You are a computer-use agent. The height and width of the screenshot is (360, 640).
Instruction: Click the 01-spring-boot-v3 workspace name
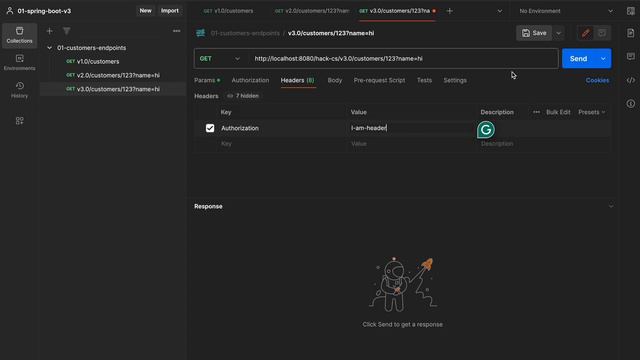click(44, 11)
